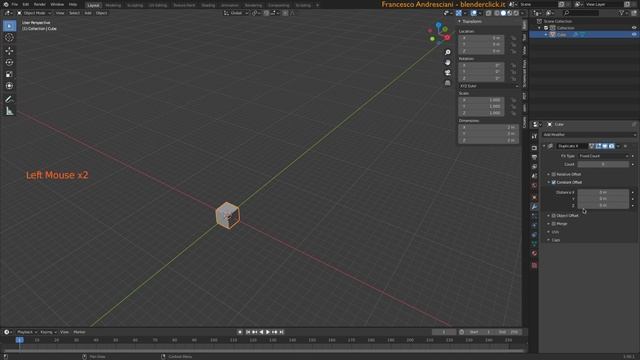Click the Location X value field
The height and width of the screenshot is (360, 640).
coord(481,38)
